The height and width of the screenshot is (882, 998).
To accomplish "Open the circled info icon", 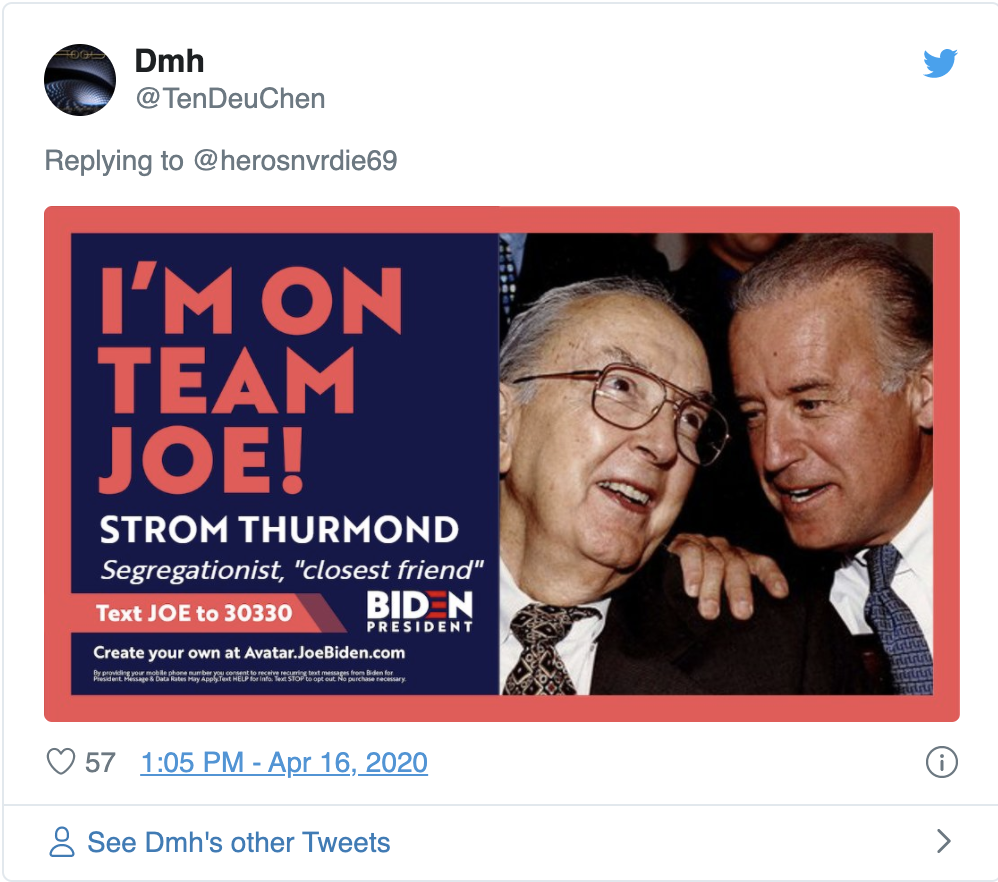I will pyautogui.click(x=941, y=763).
